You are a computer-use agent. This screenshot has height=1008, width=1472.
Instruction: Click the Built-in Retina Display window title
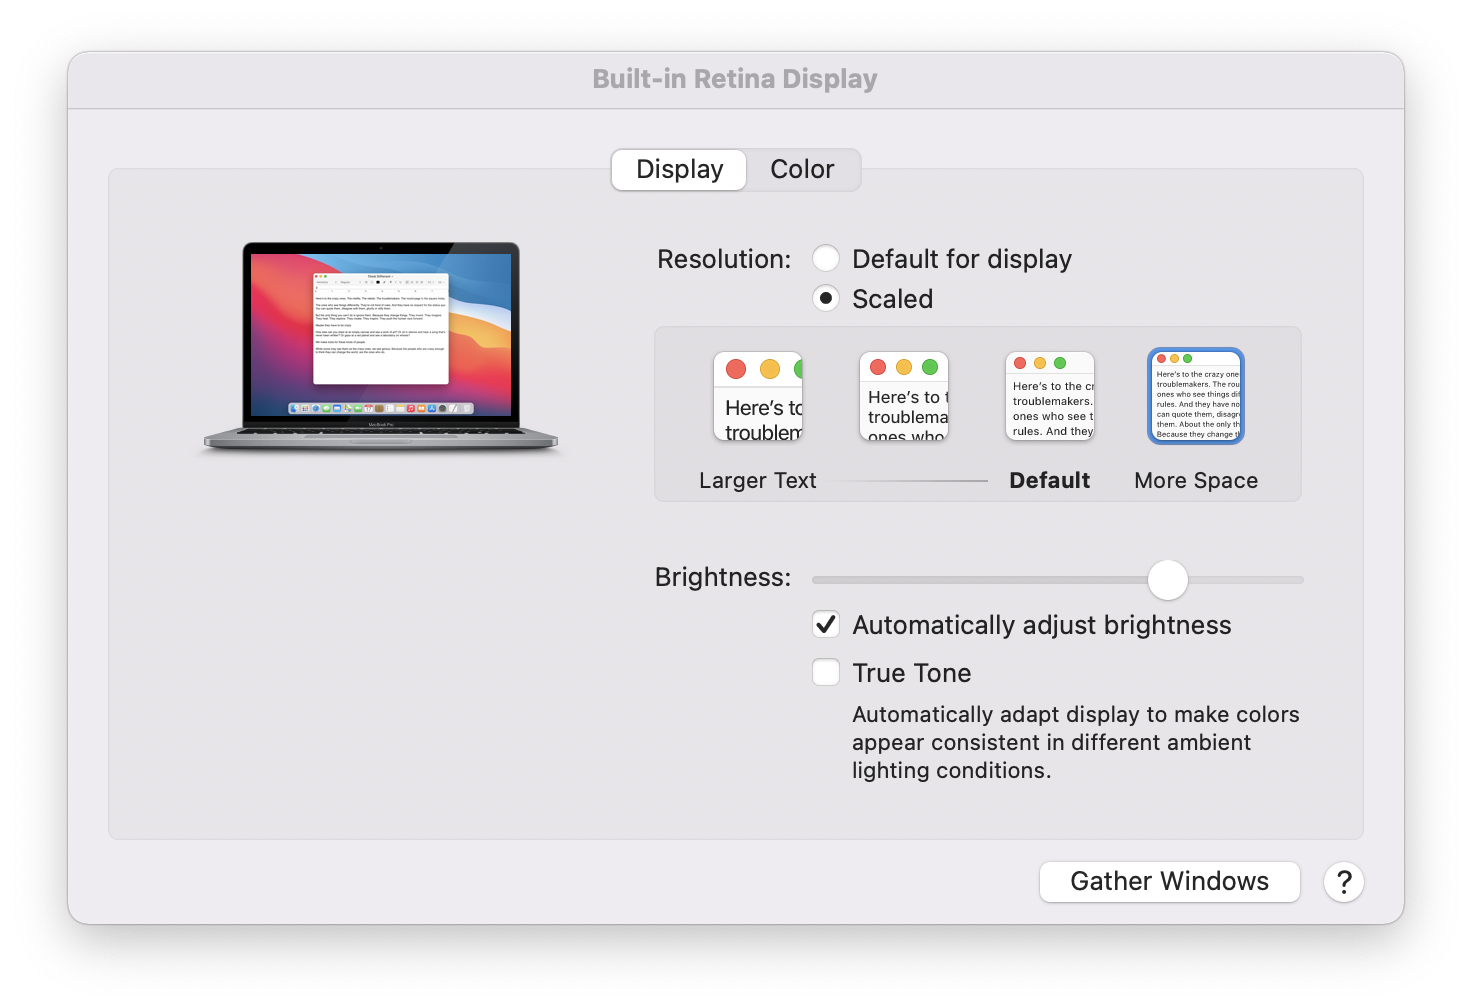[x=735, y=79]
